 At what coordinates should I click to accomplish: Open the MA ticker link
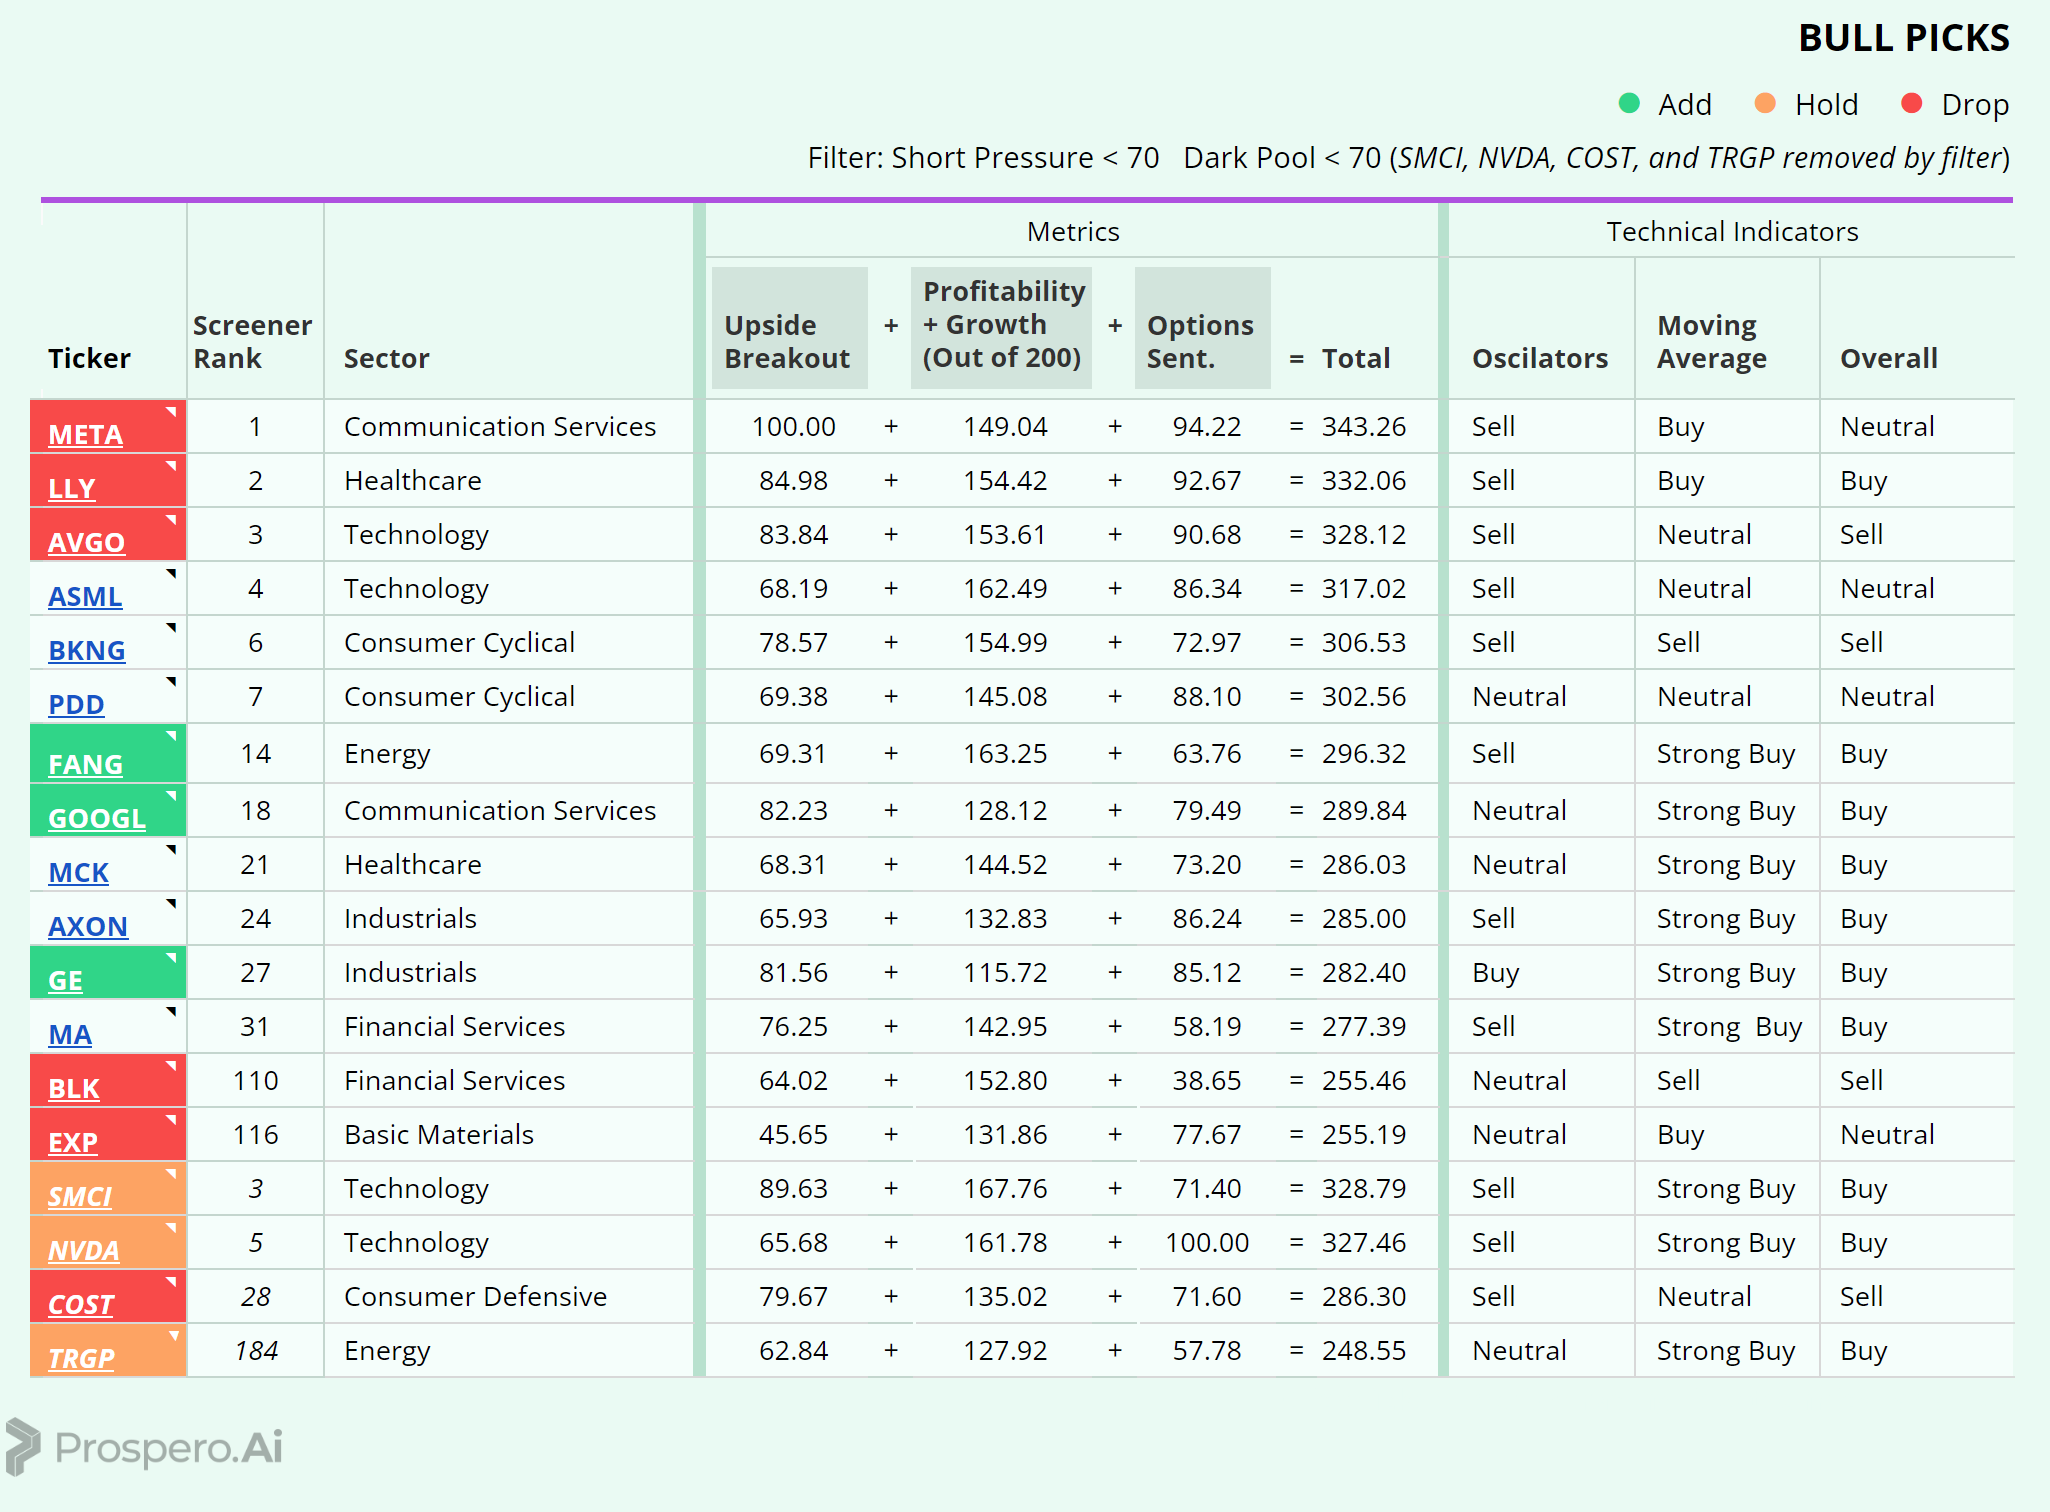pyautogui.click(x=70, y=1035)
